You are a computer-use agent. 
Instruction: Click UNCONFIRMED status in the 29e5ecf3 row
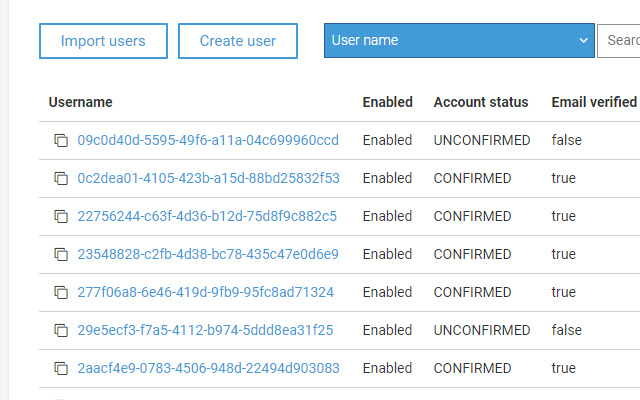coord(482,330)
